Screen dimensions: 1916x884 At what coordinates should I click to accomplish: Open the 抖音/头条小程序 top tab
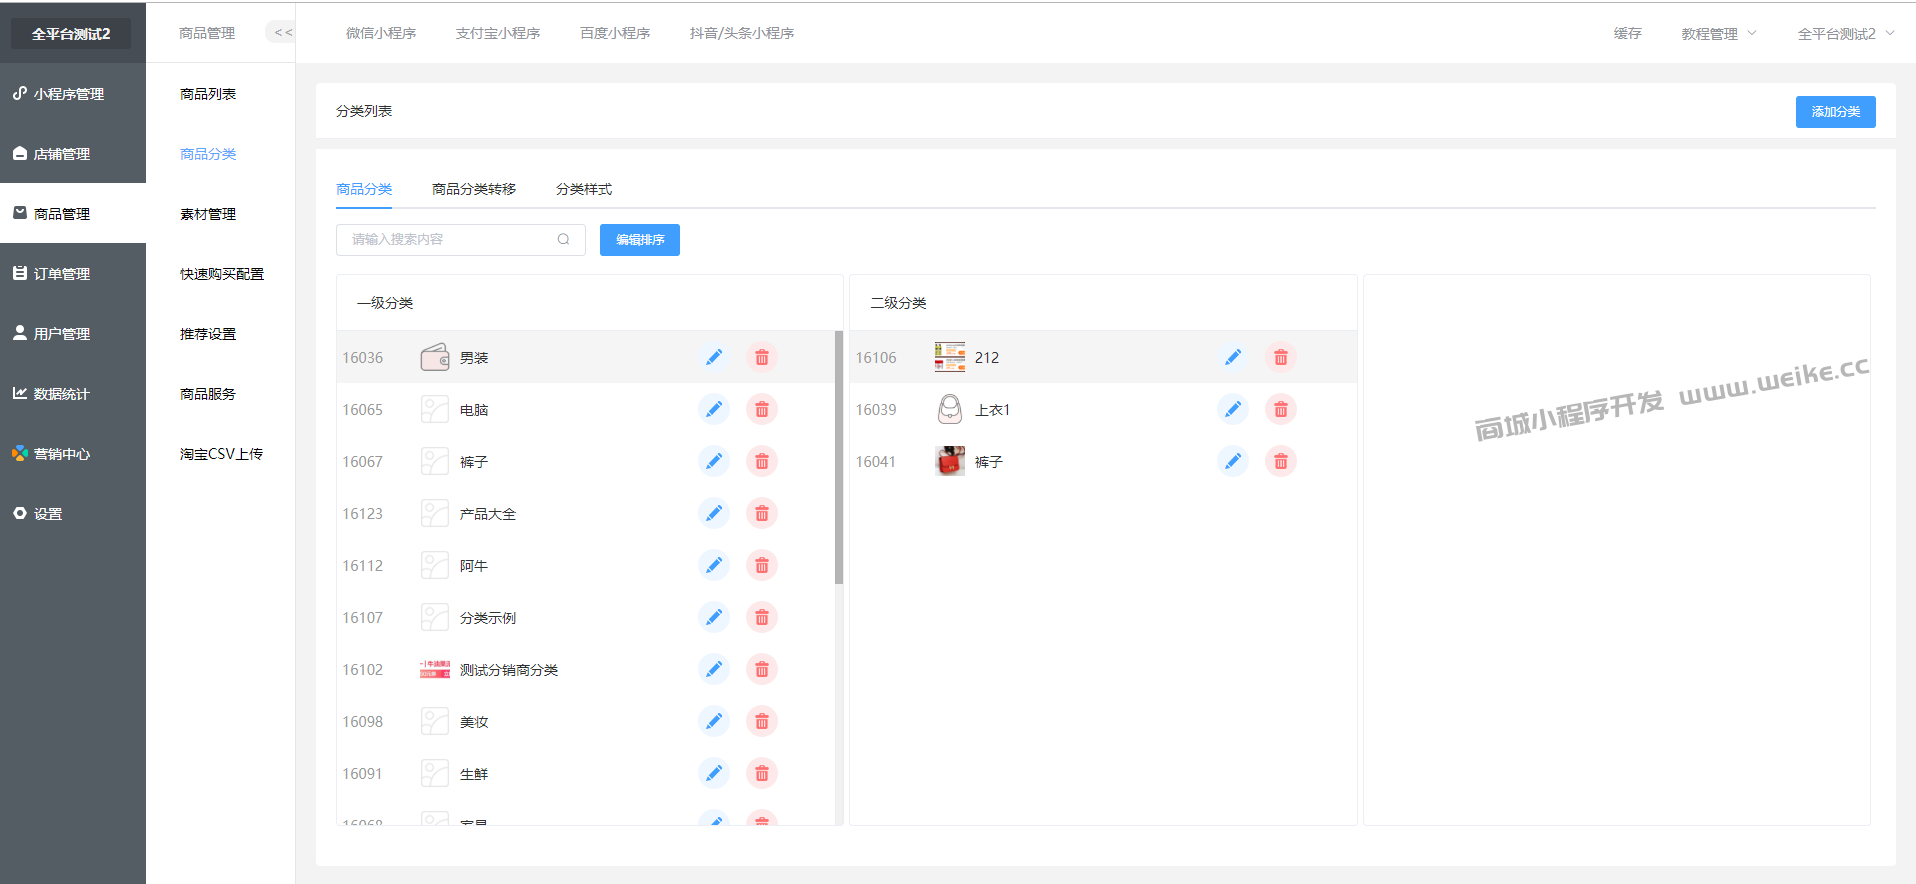click(742, 33)
